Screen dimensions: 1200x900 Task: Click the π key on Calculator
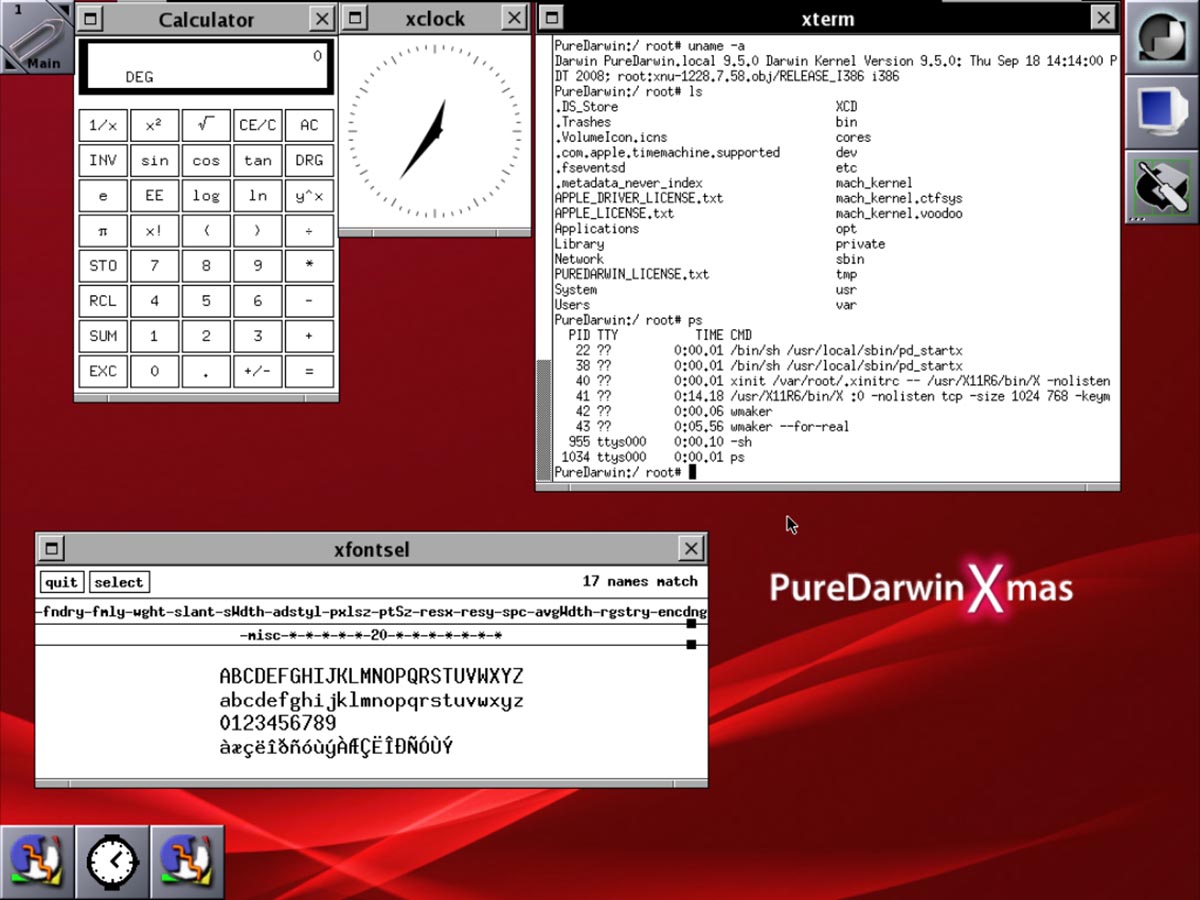103,231
